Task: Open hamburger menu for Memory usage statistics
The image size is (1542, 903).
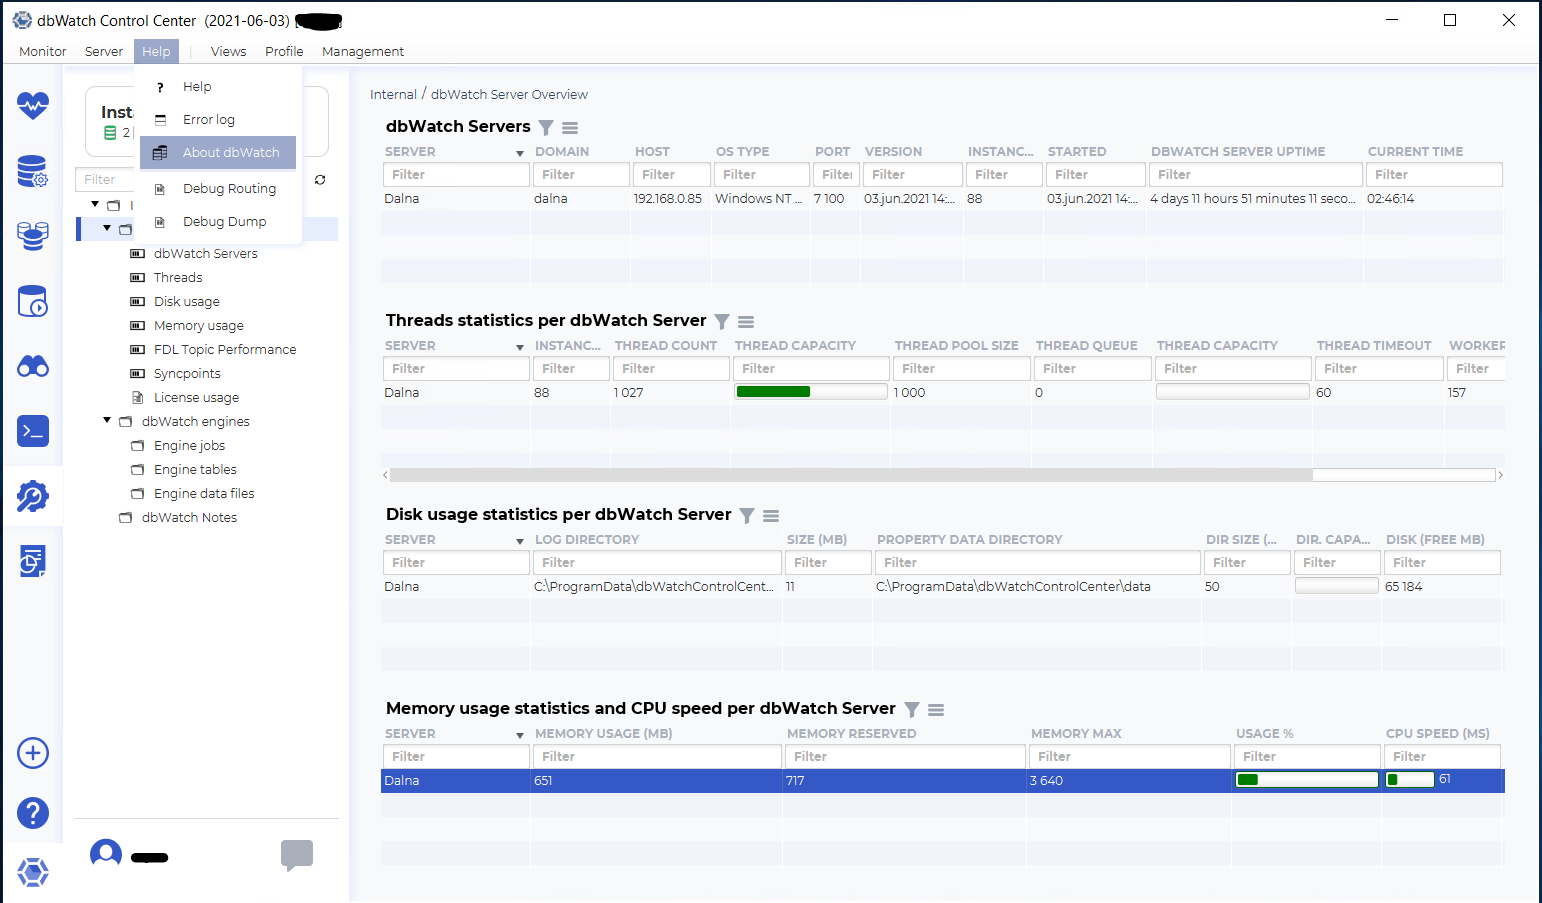Action: click(x=936, y=710)
